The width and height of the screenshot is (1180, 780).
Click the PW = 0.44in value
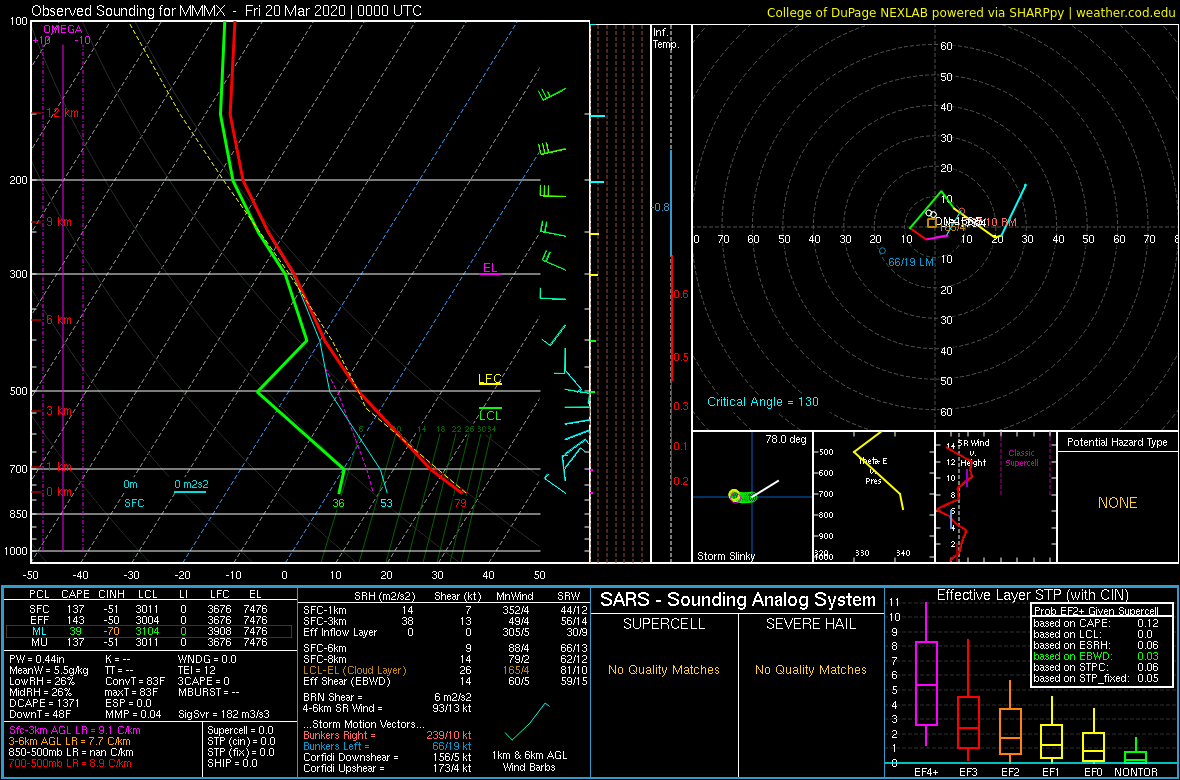click(x=38, y=659)
